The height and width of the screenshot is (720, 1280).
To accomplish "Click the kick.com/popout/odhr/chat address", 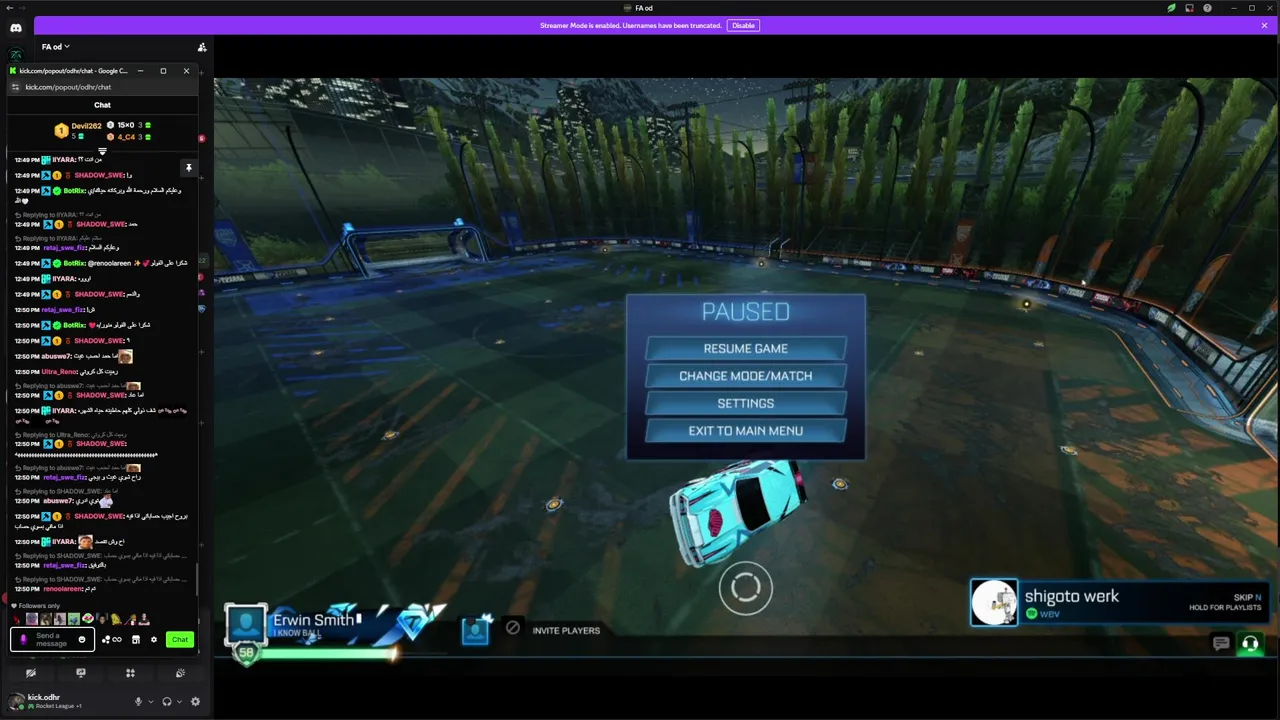I will [x=68, y=87].
